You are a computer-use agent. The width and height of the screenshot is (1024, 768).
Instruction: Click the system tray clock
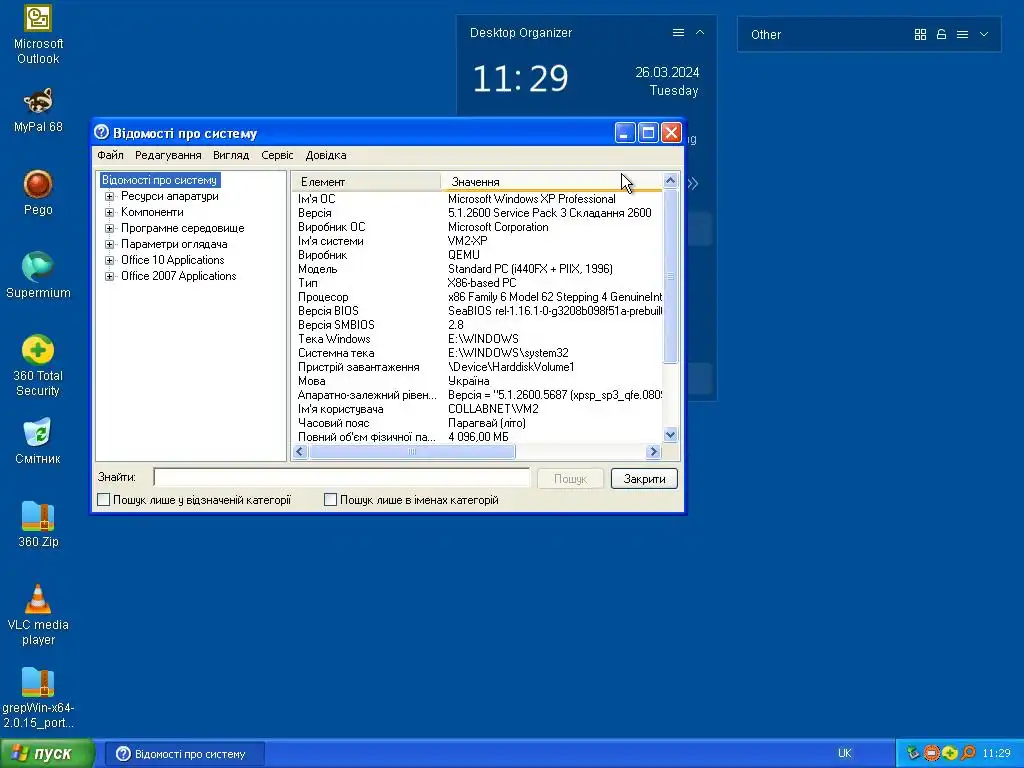tap(996, 754)
